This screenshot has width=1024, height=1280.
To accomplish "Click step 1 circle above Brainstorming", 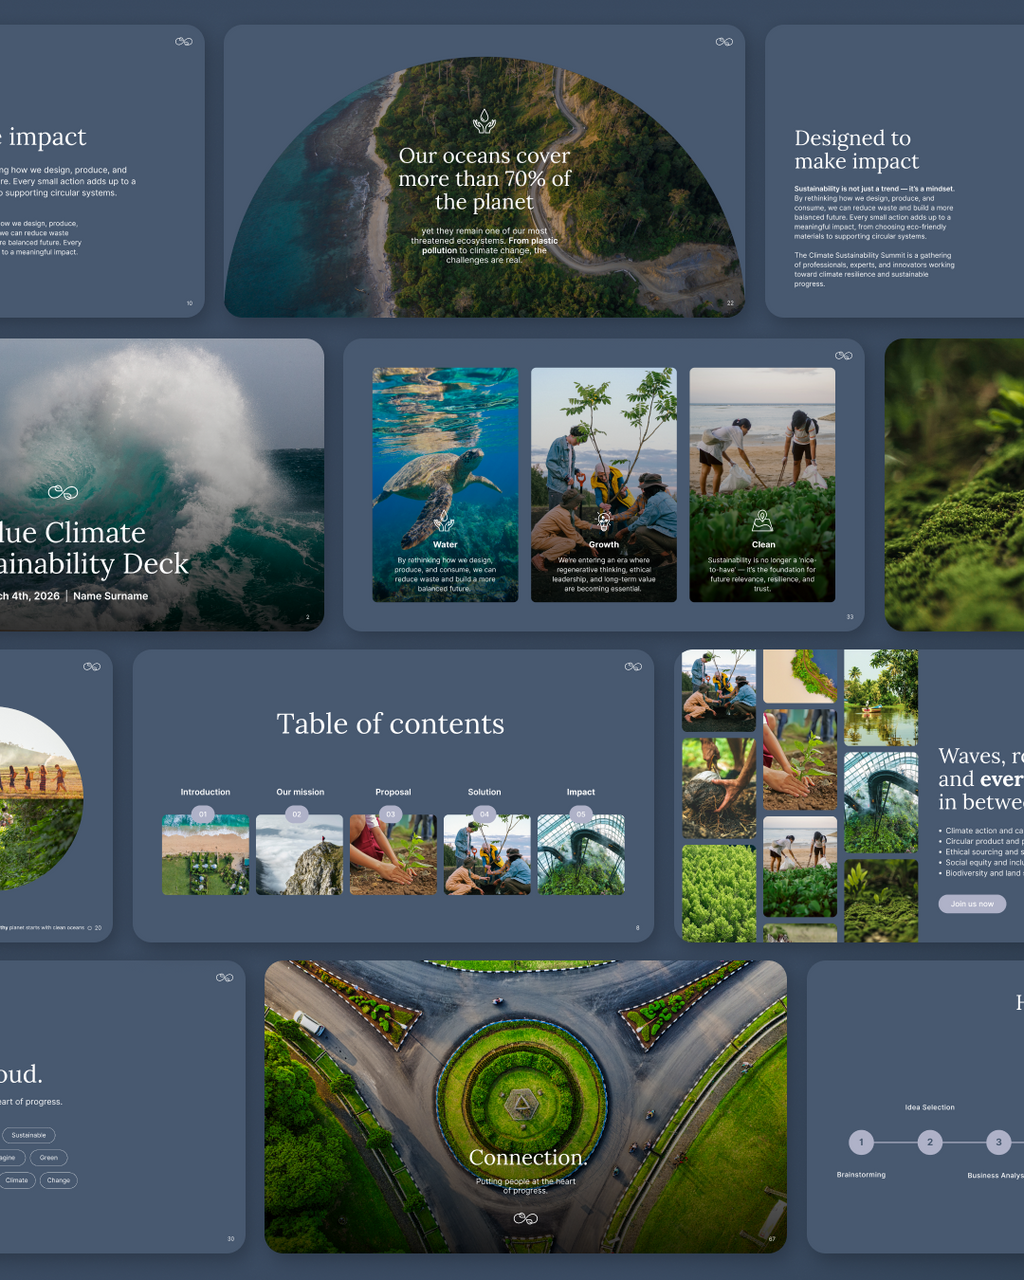I will (861, 1142).
